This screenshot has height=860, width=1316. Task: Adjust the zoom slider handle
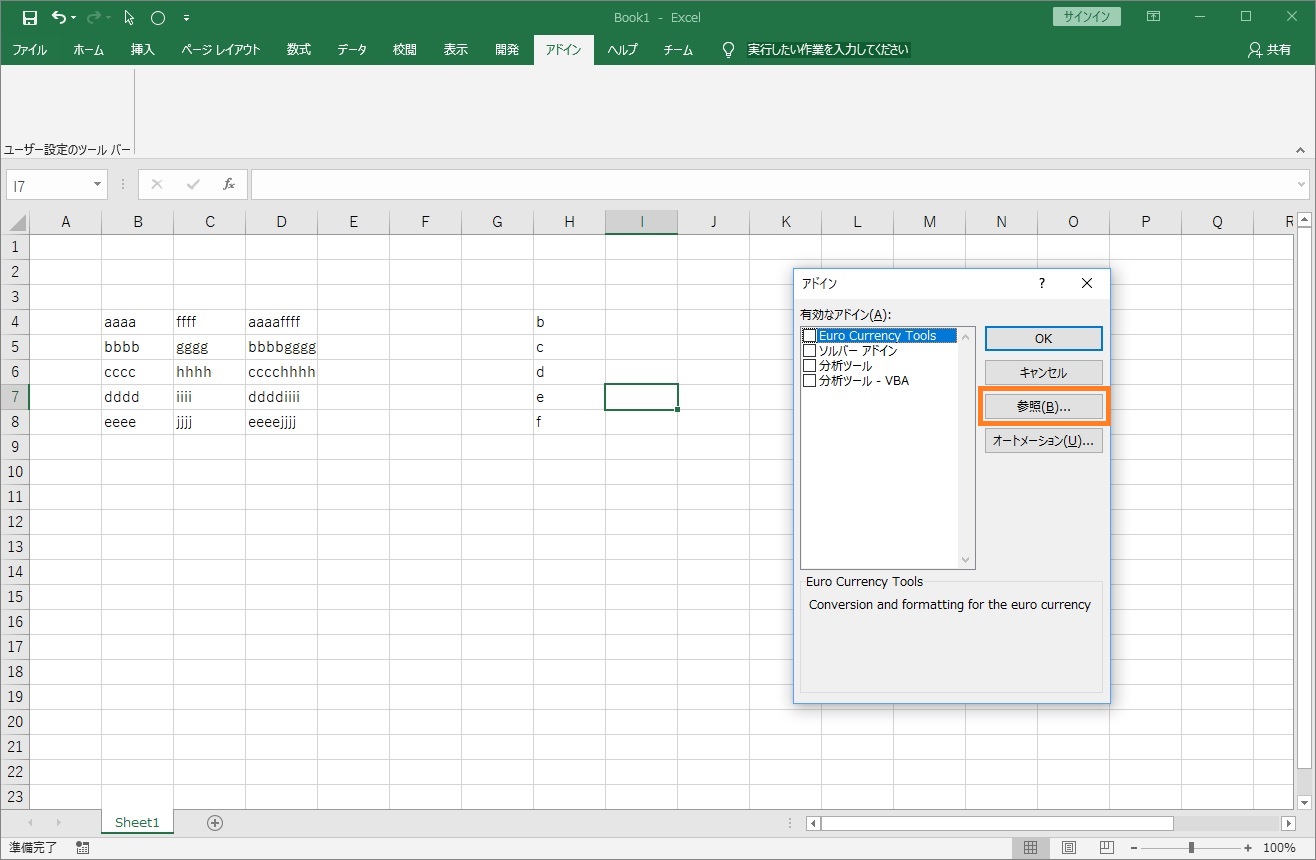pyautogui.click(x=1190, y=848)
